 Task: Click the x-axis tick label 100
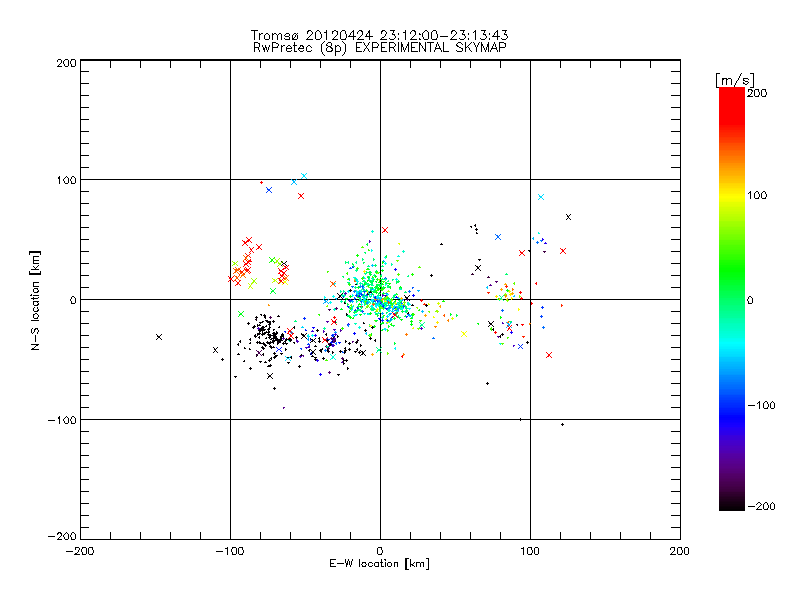coord(530,551)
